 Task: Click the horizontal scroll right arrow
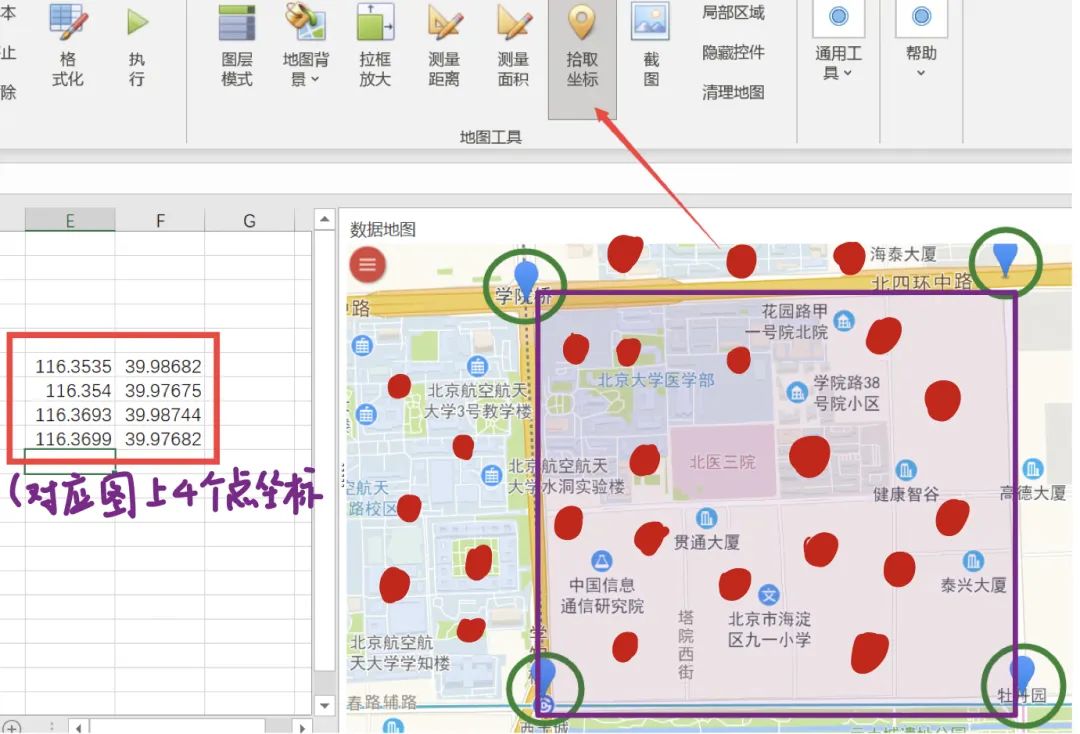tap(302, 727)
